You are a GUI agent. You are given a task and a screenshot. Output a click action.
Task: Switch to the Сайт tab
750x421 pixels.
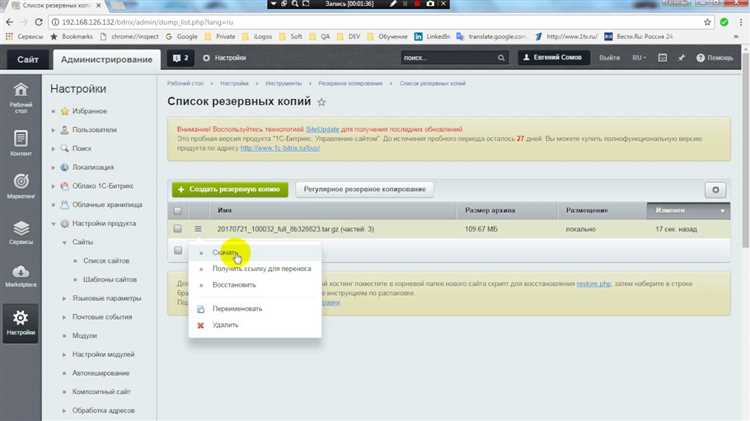coord(28,59)
